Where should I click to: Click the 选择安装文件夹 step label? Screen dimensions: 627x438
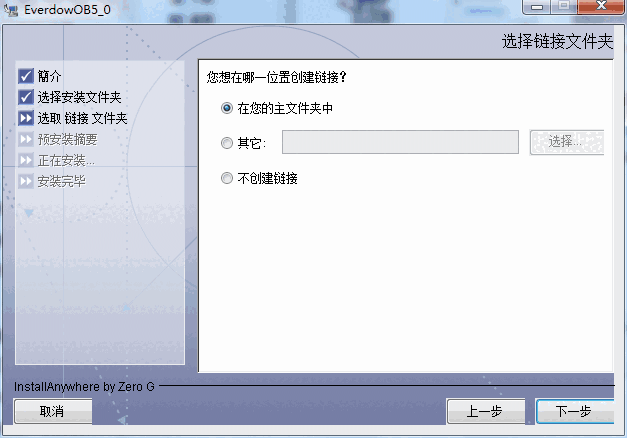coord(79,97)
